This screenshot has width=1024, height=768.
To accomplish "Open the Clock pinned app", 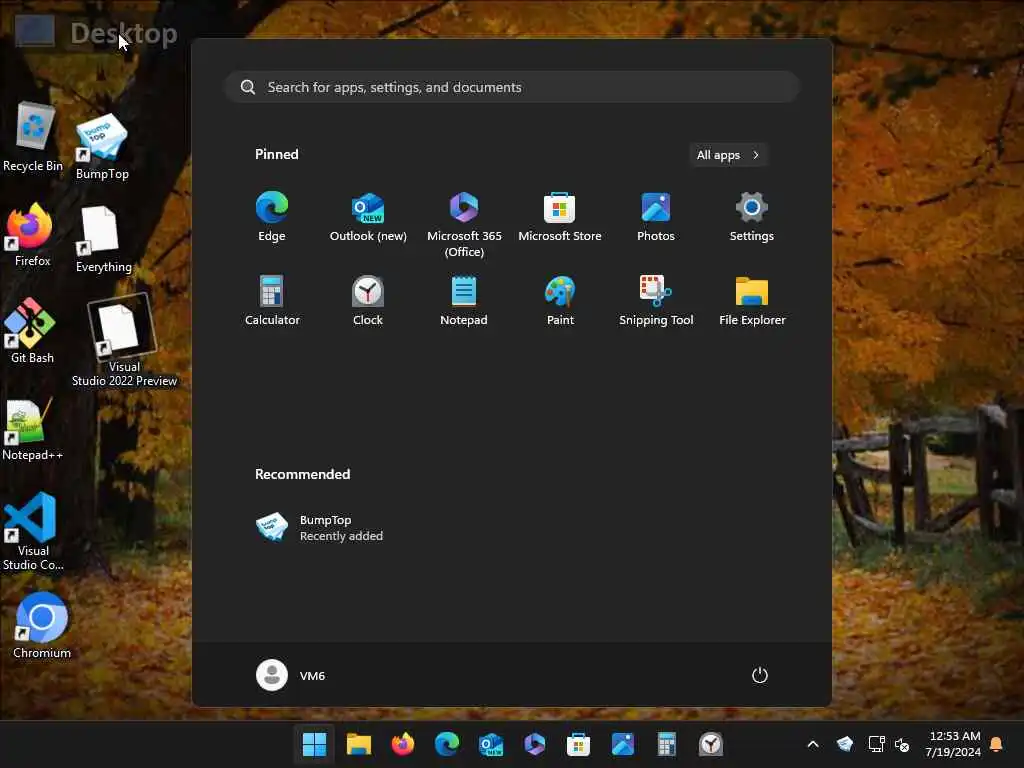I will (x=368, y=301).
